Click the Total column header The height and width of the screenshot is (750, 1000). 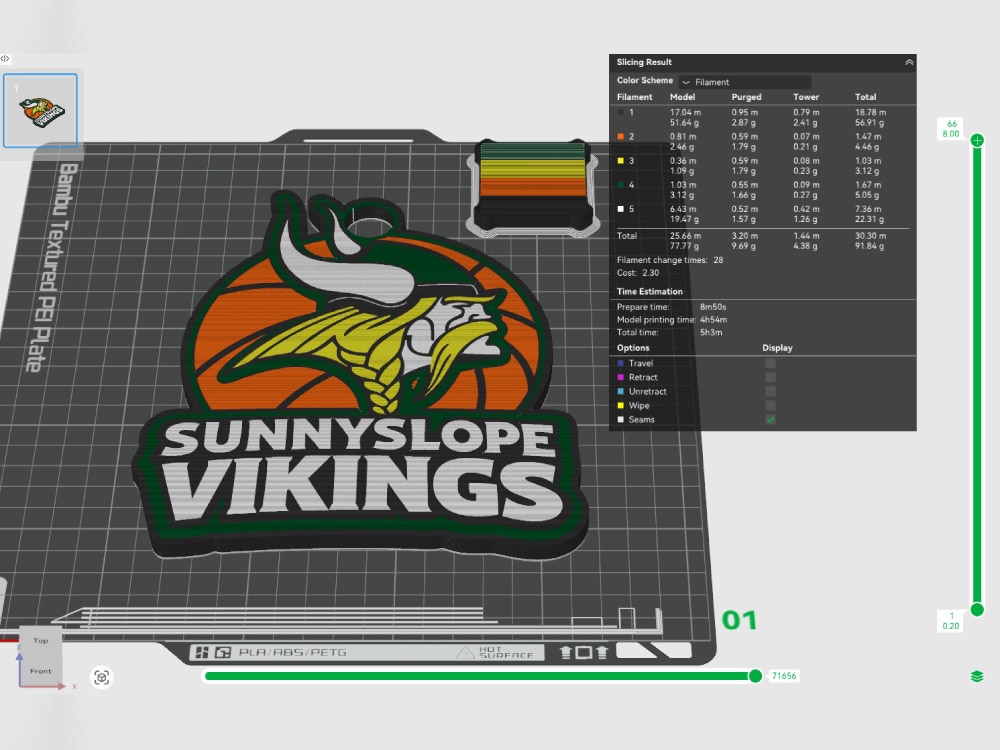point(865,97)
